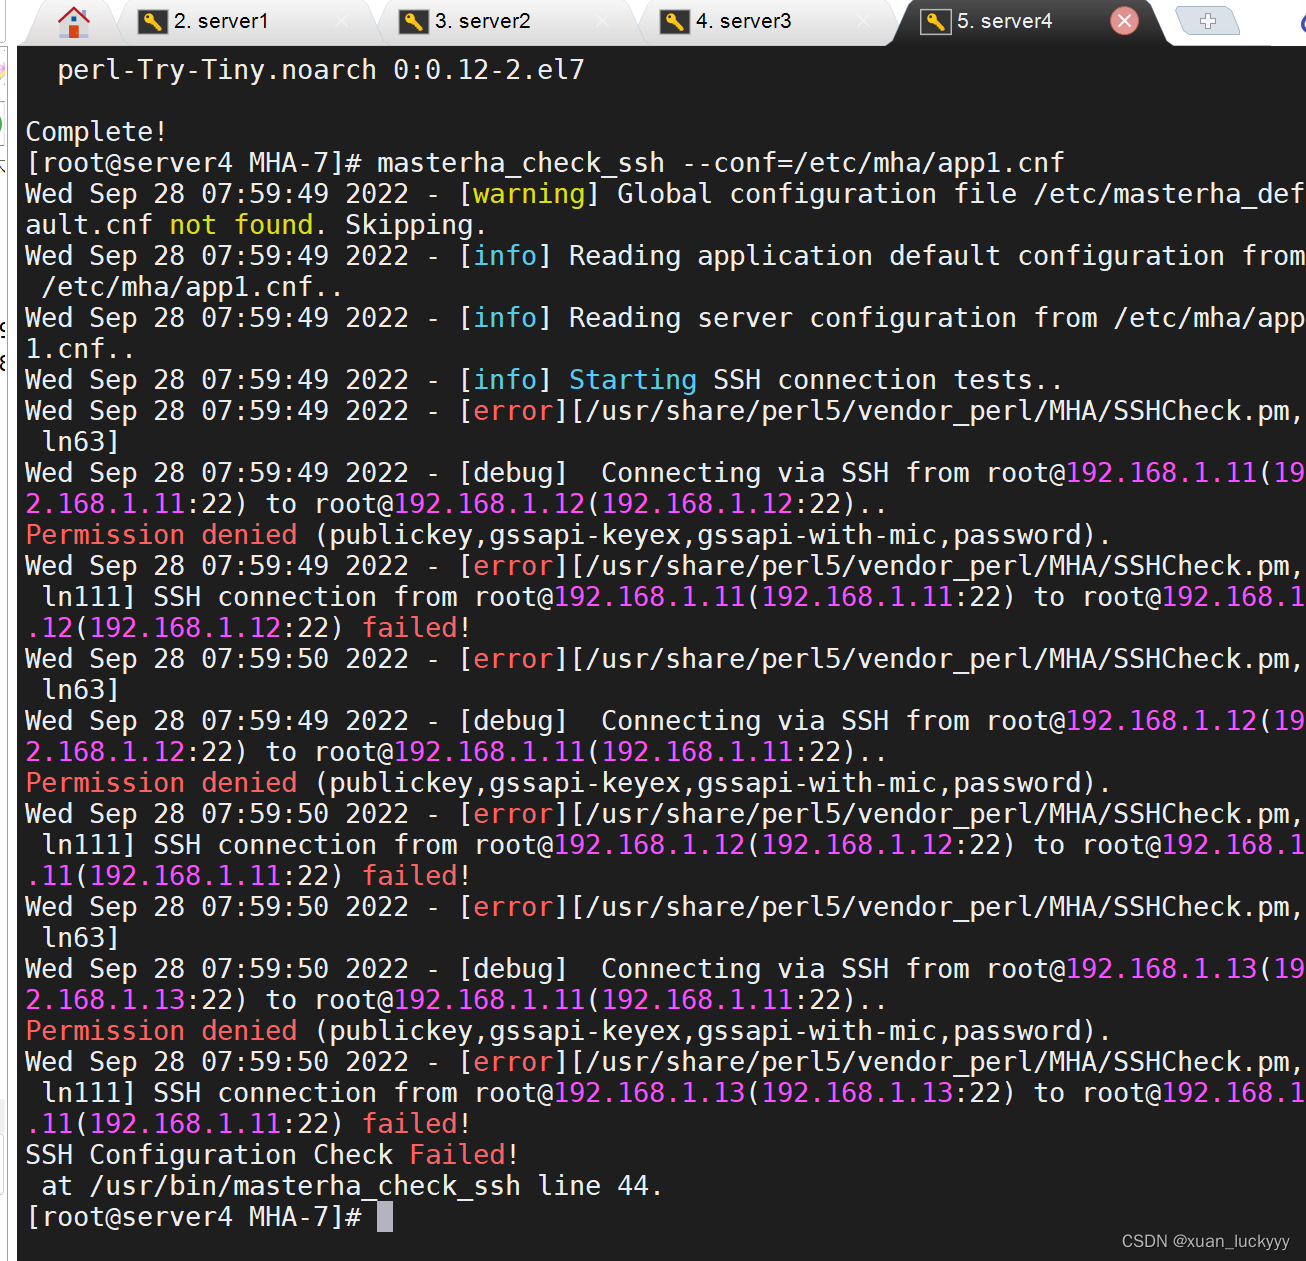Click the yellow 'warning' tag
1306x1261 pixels.
tap(528, 194)
